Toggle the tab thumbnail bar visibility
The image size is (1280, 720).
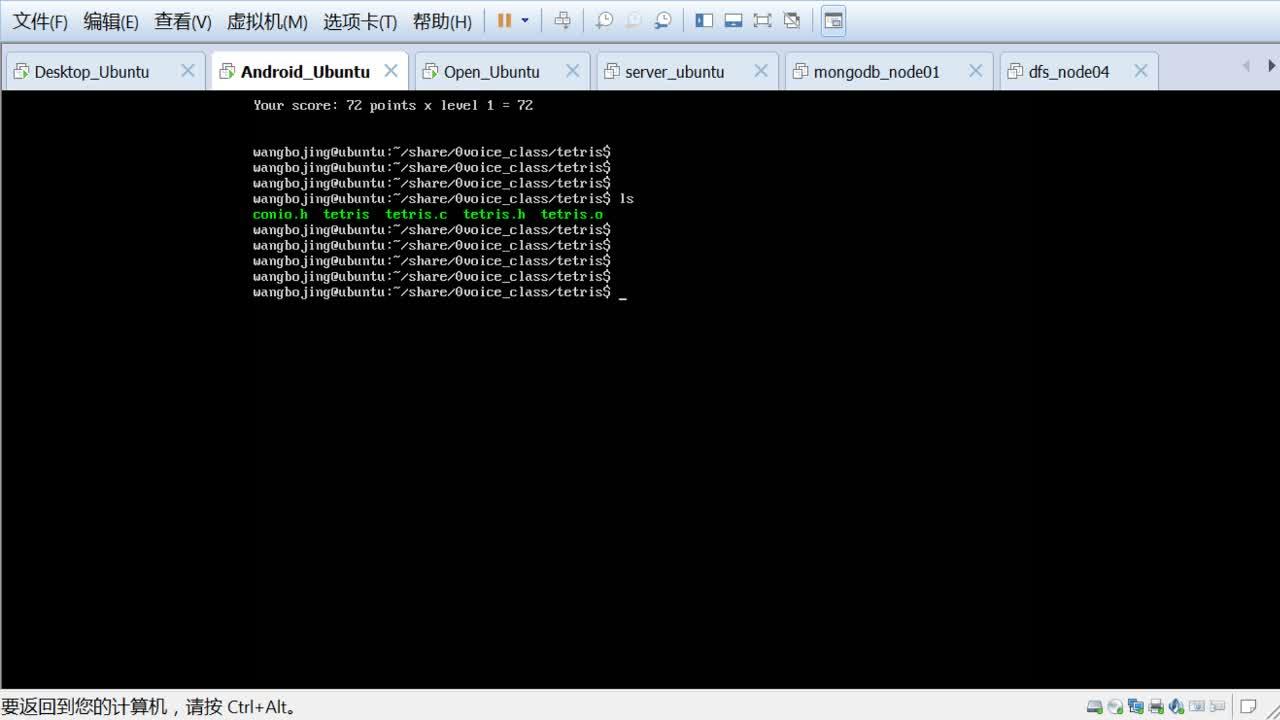tap(733, 20)
